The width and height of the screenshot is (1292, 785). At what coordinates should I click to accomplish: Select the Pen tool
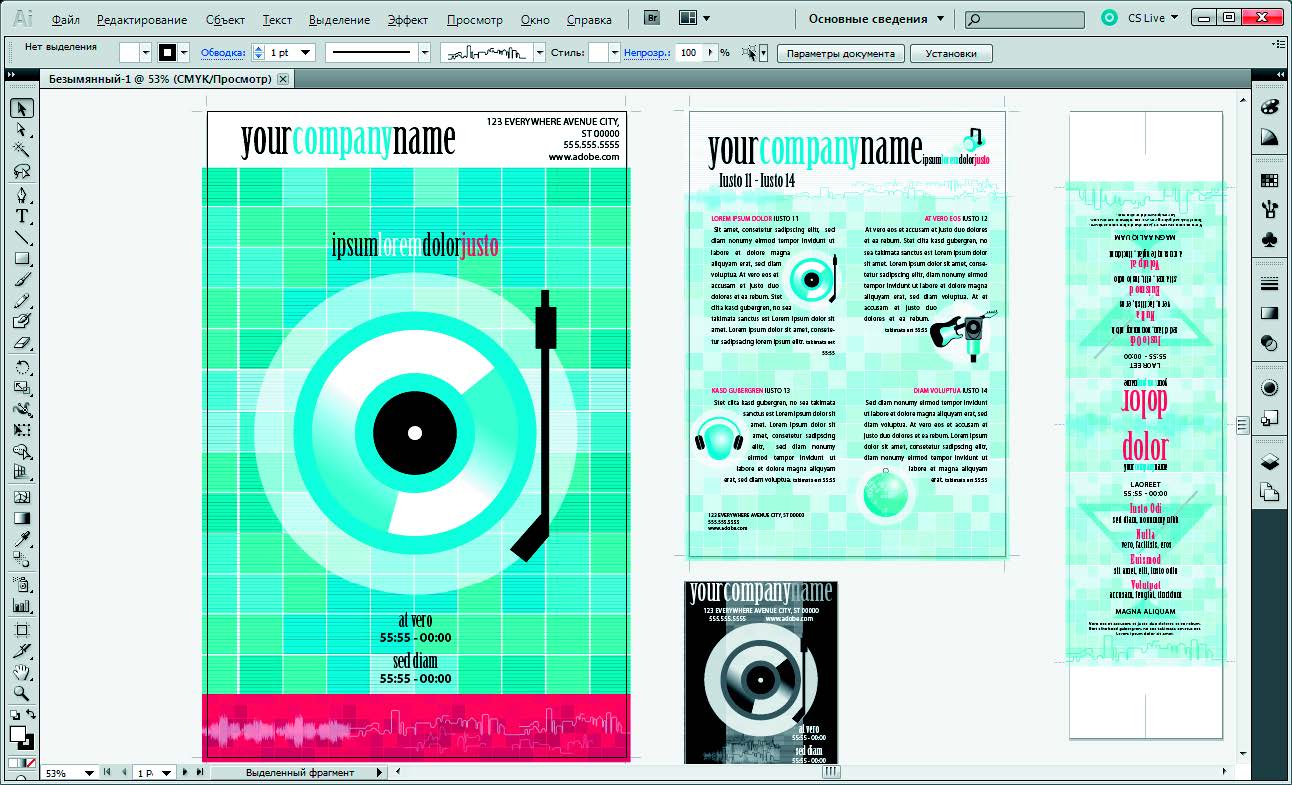pyautogui.click(x=22, y=195)
